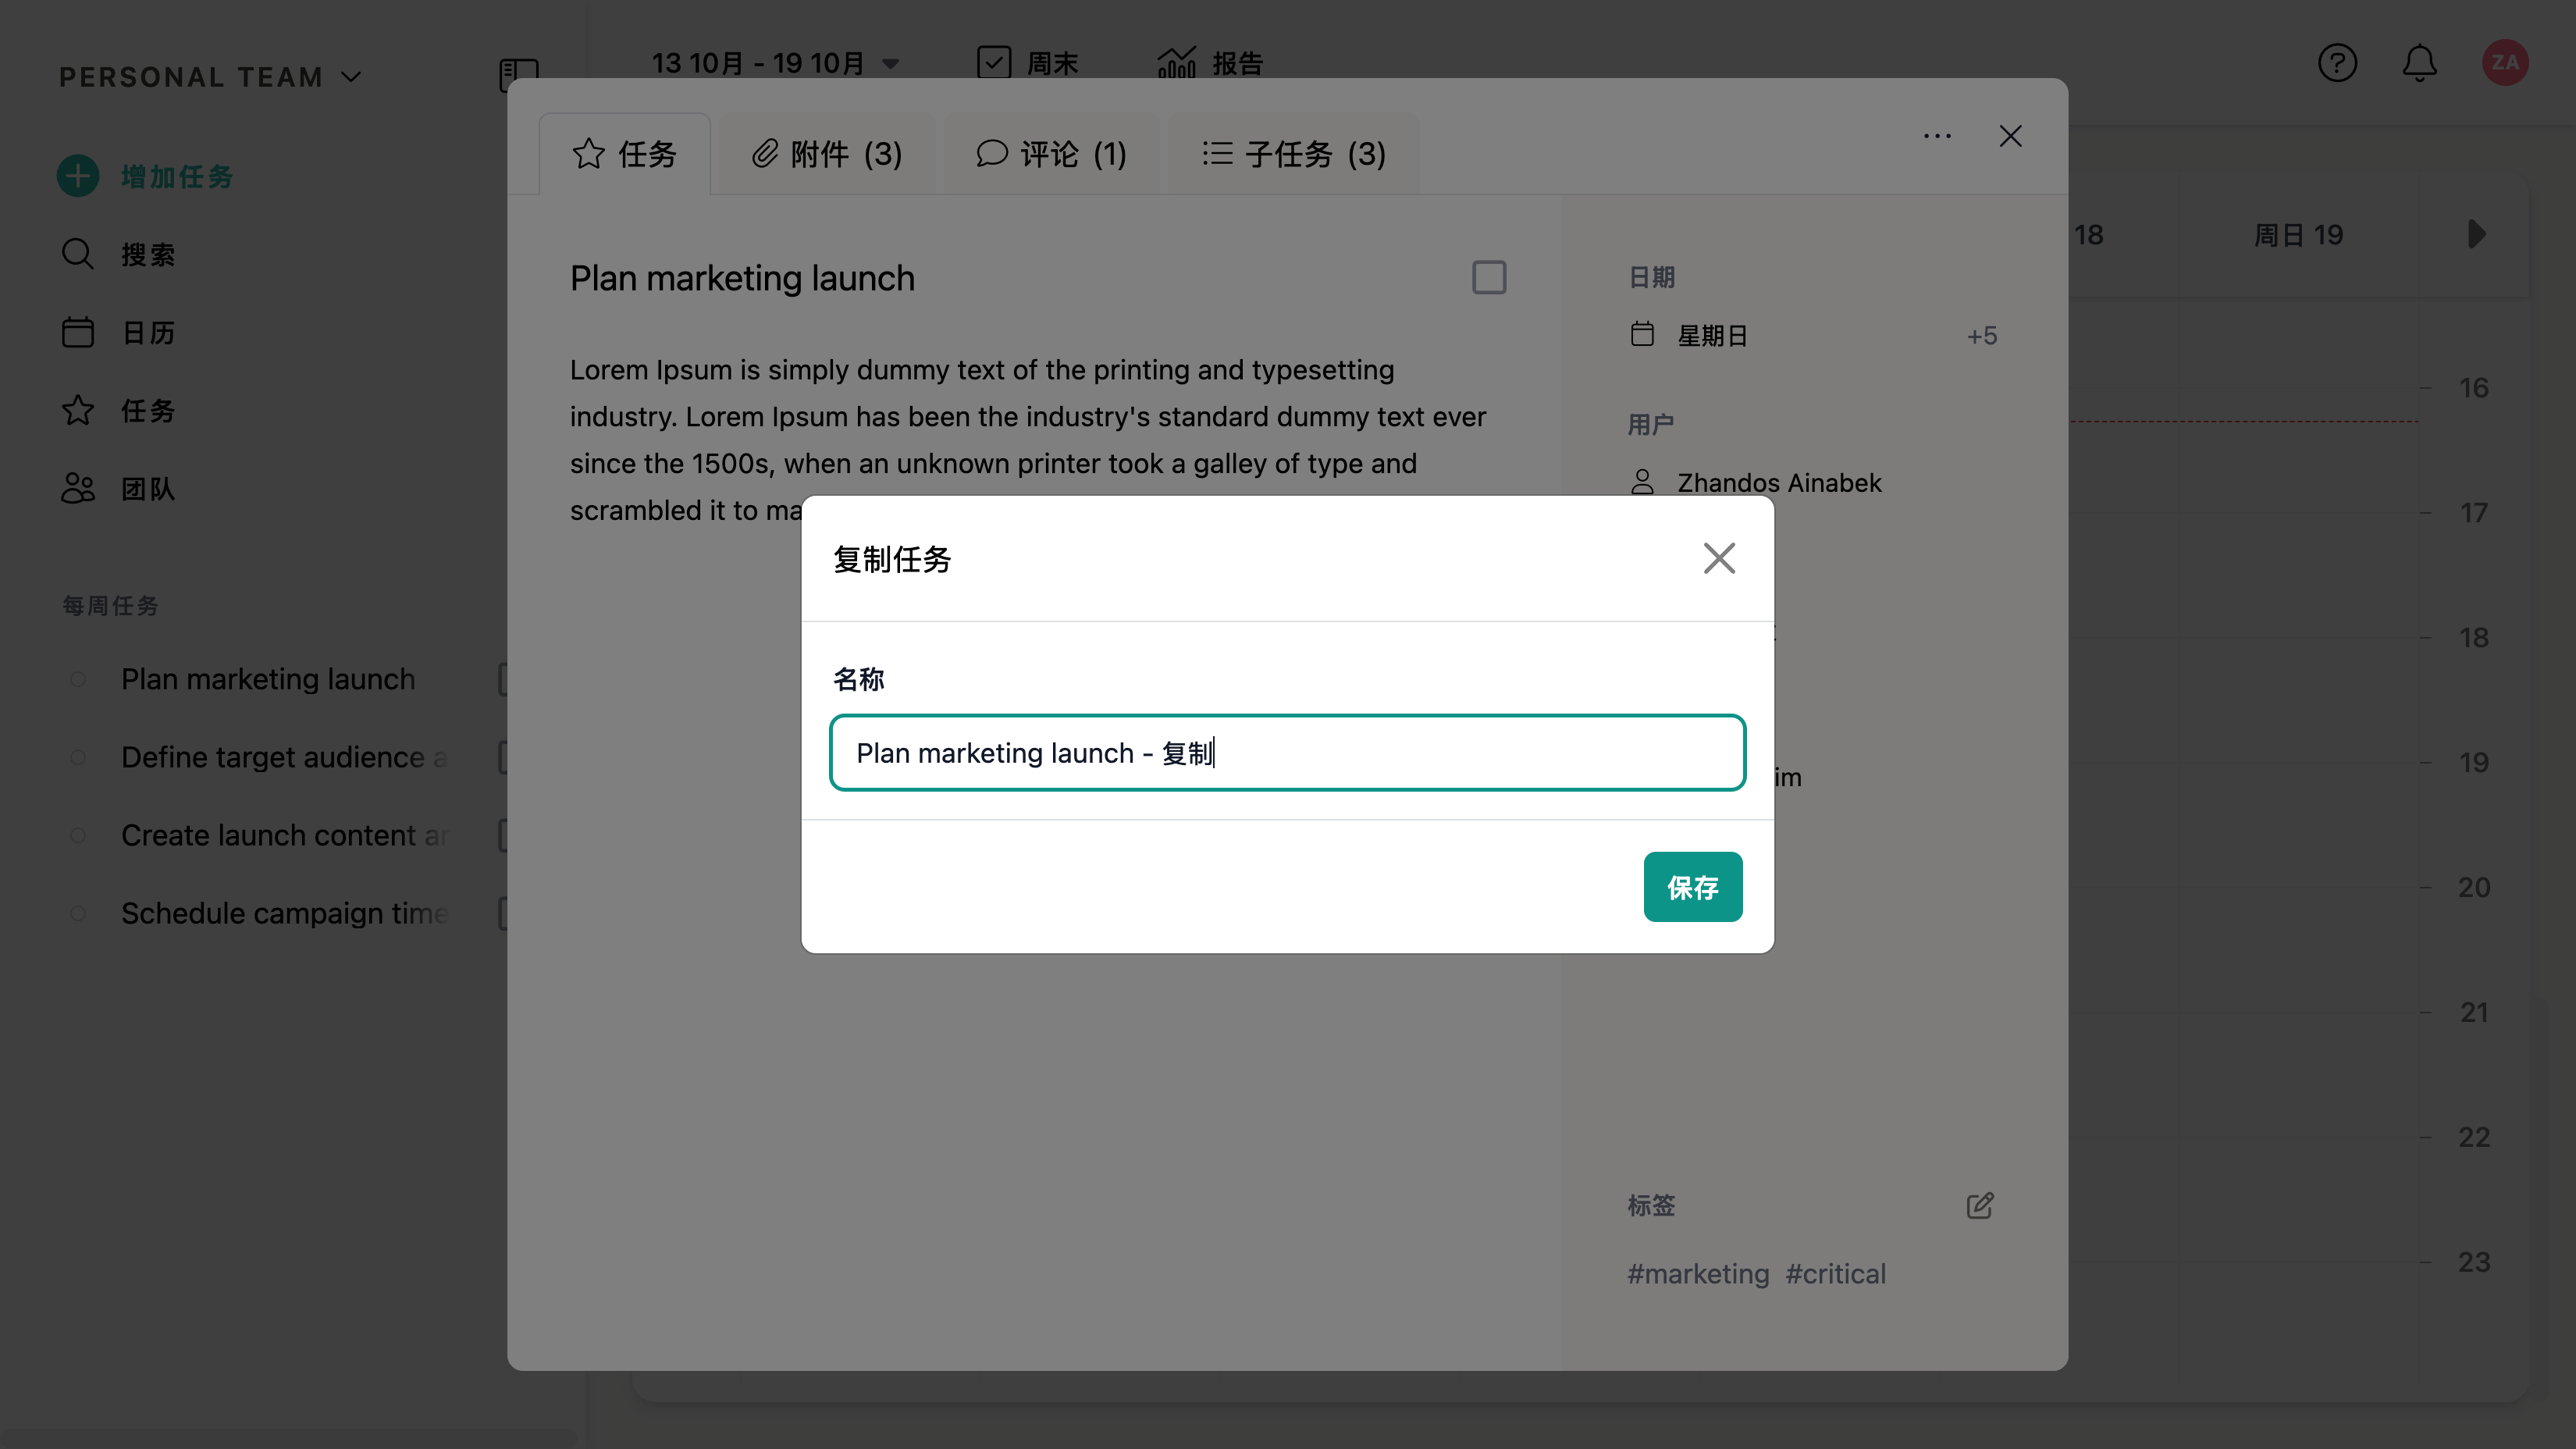The image size is (2576, 1449).
Task: Switch to the attachments (附件) tab
Action: click(827, 154)
